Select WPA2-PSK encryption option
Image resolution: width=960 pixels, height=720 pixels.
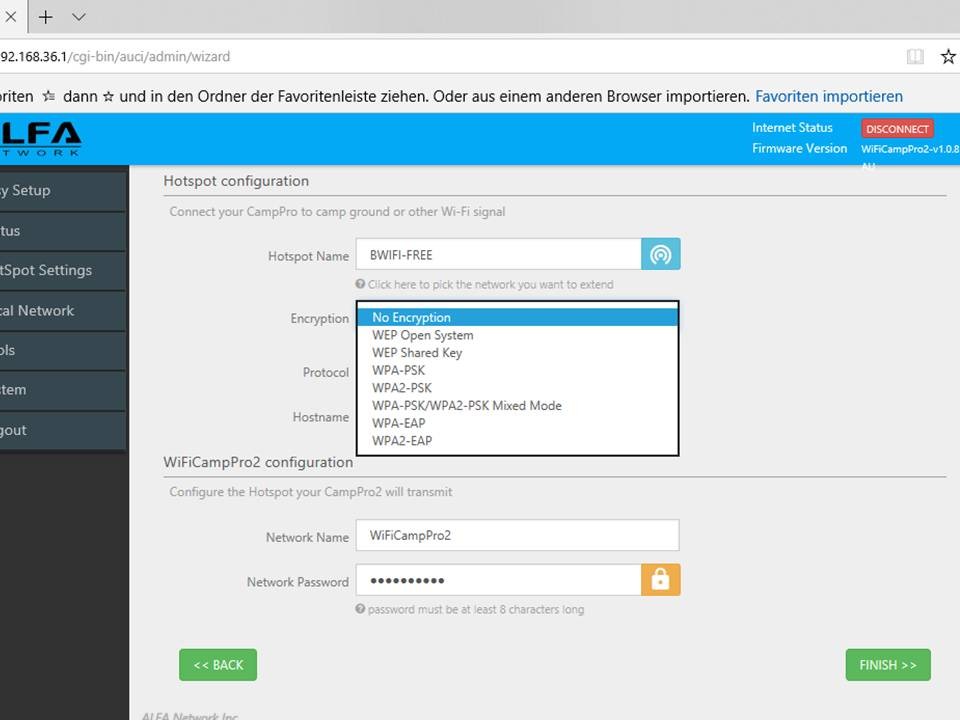(517, 388)
